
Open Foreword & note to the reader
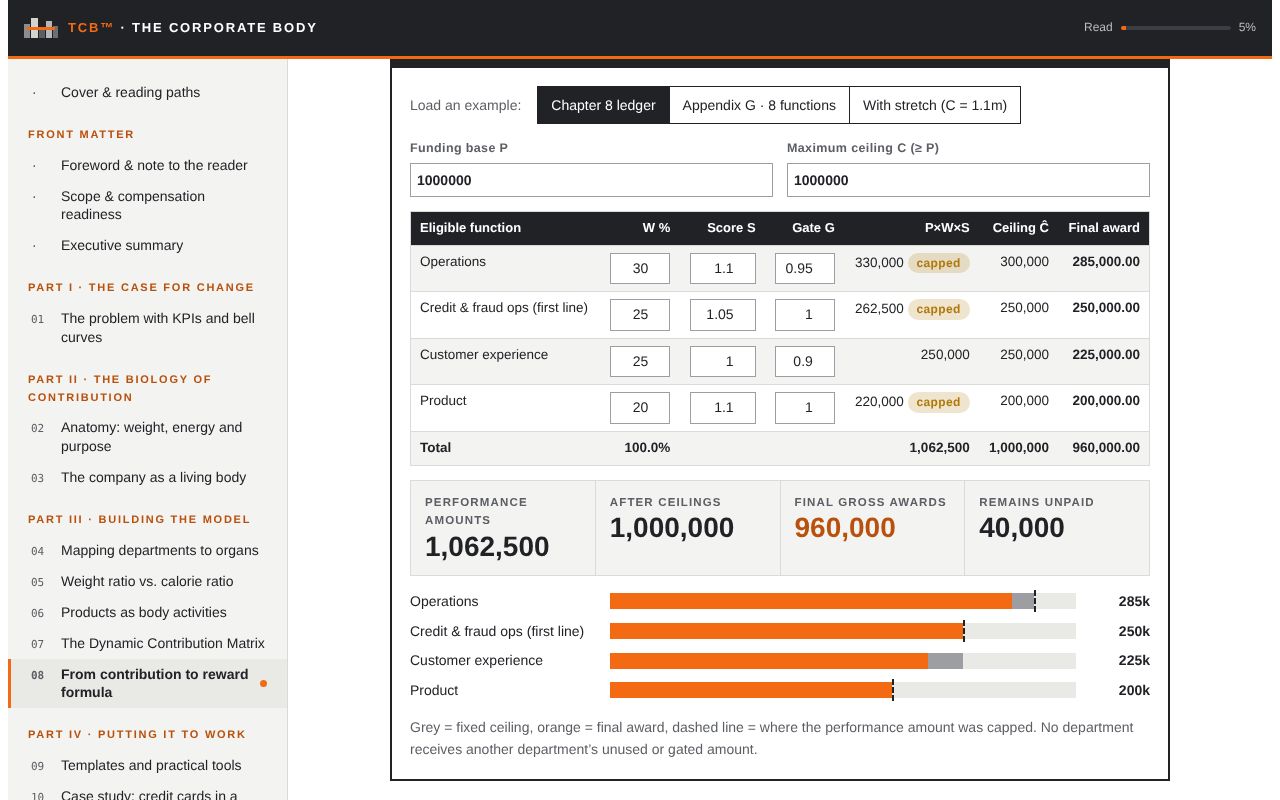pos(147,165)
